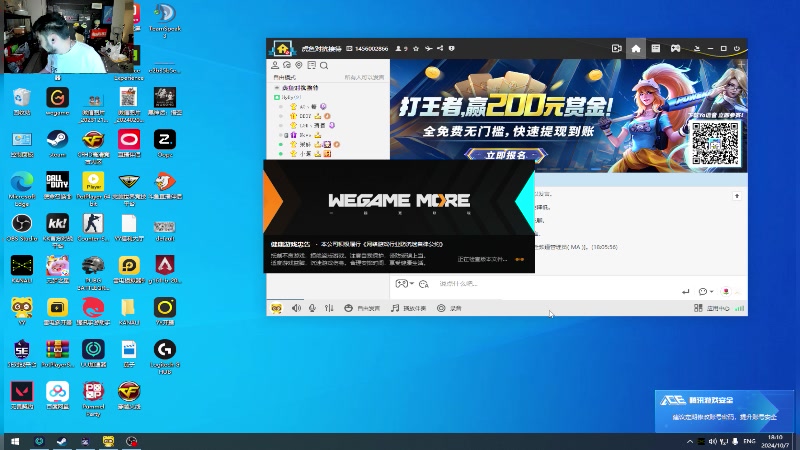Open PotPlayer 64 bit desktop shortcut

(93, 189)
